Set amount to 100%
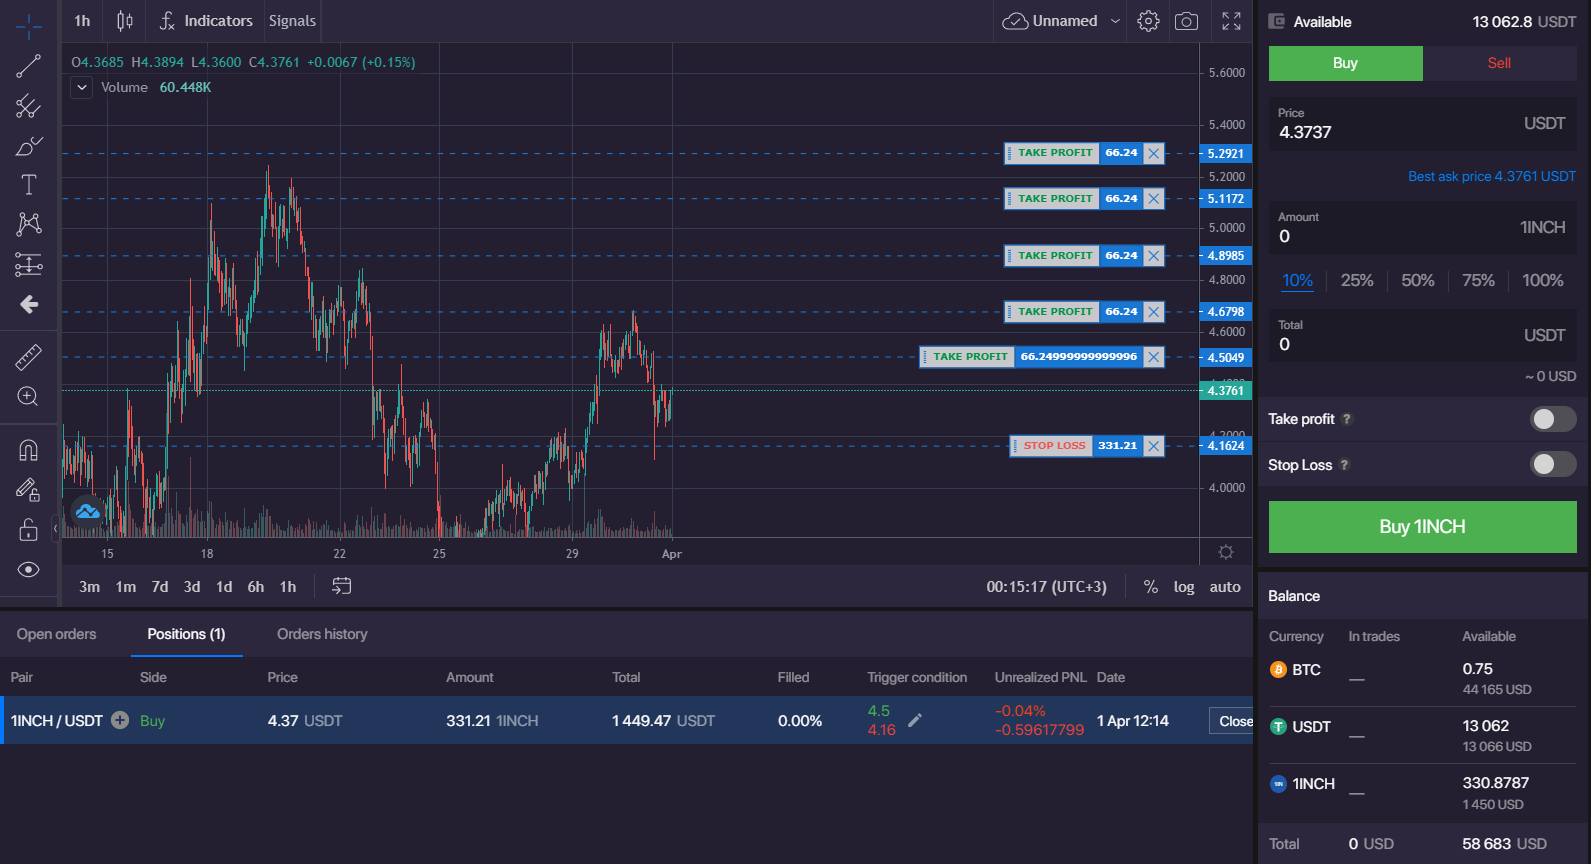 tap(1543, 281)
